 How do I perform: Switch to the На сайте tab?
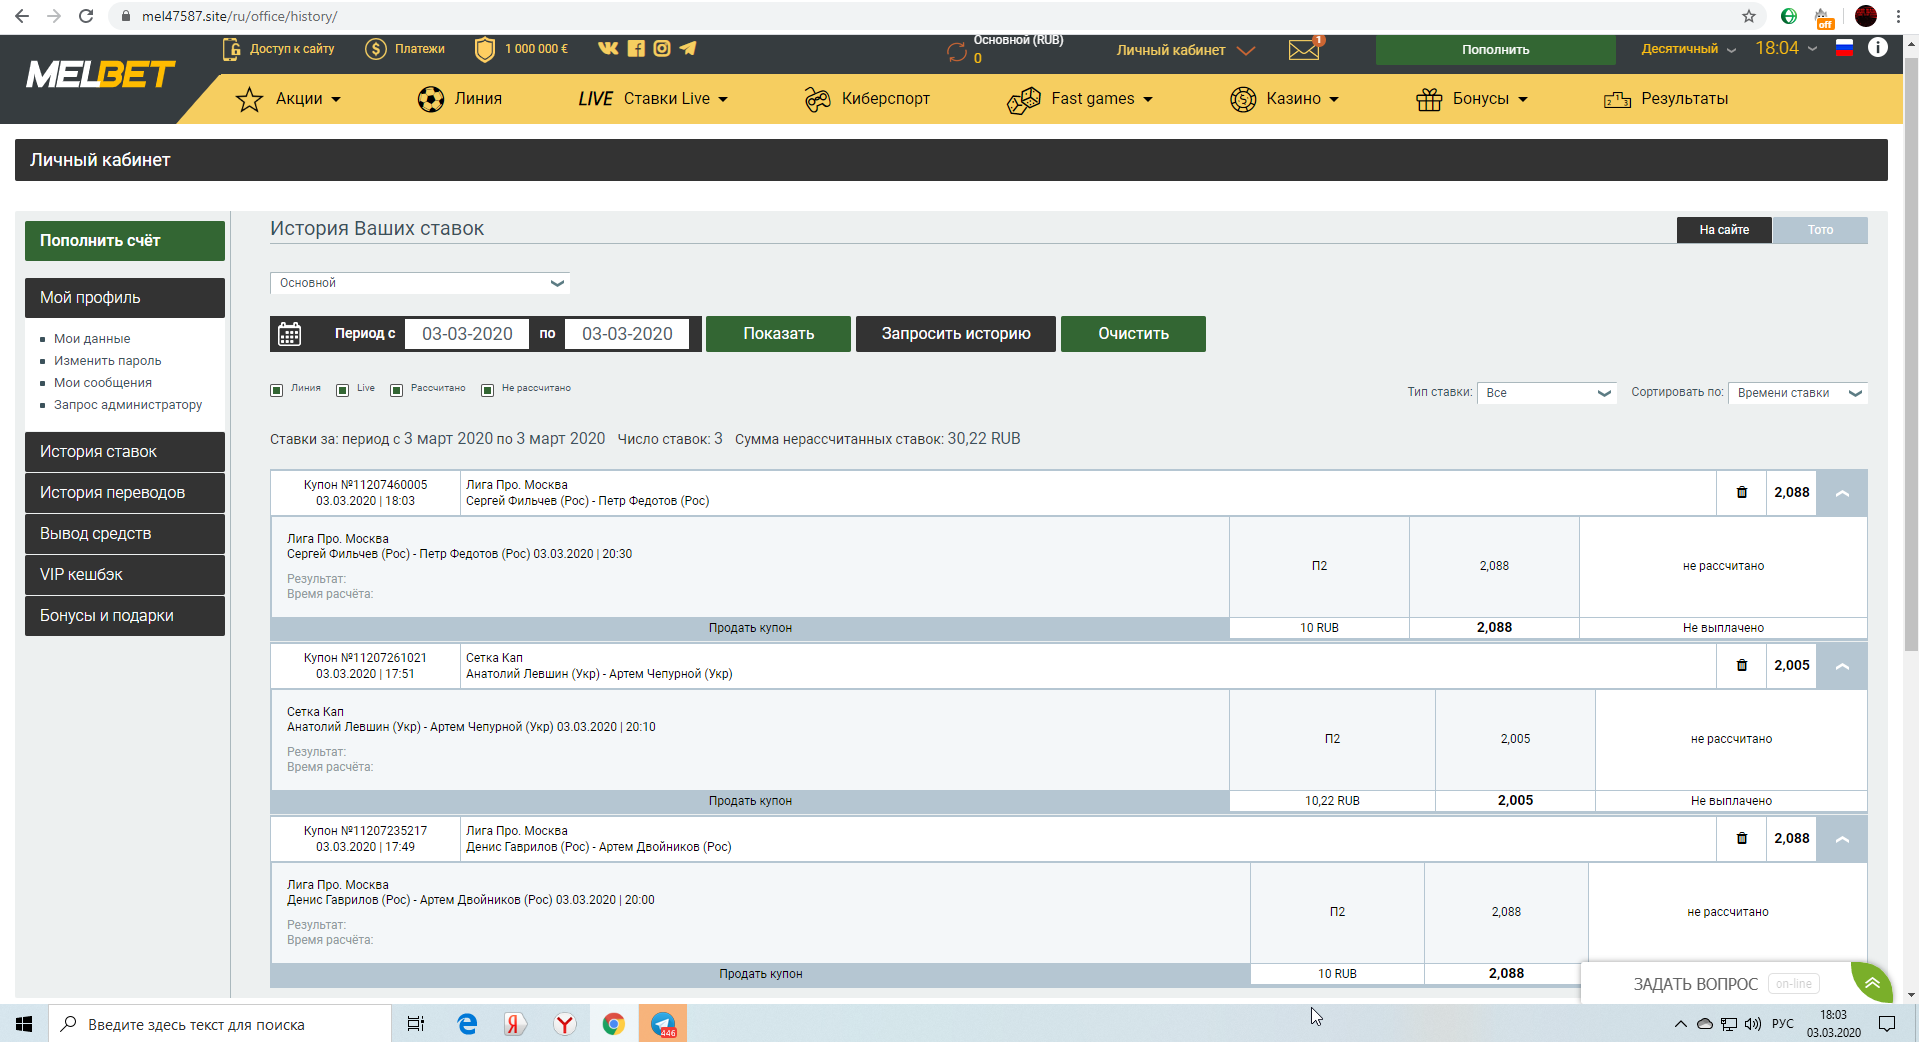coord(1724,230)
